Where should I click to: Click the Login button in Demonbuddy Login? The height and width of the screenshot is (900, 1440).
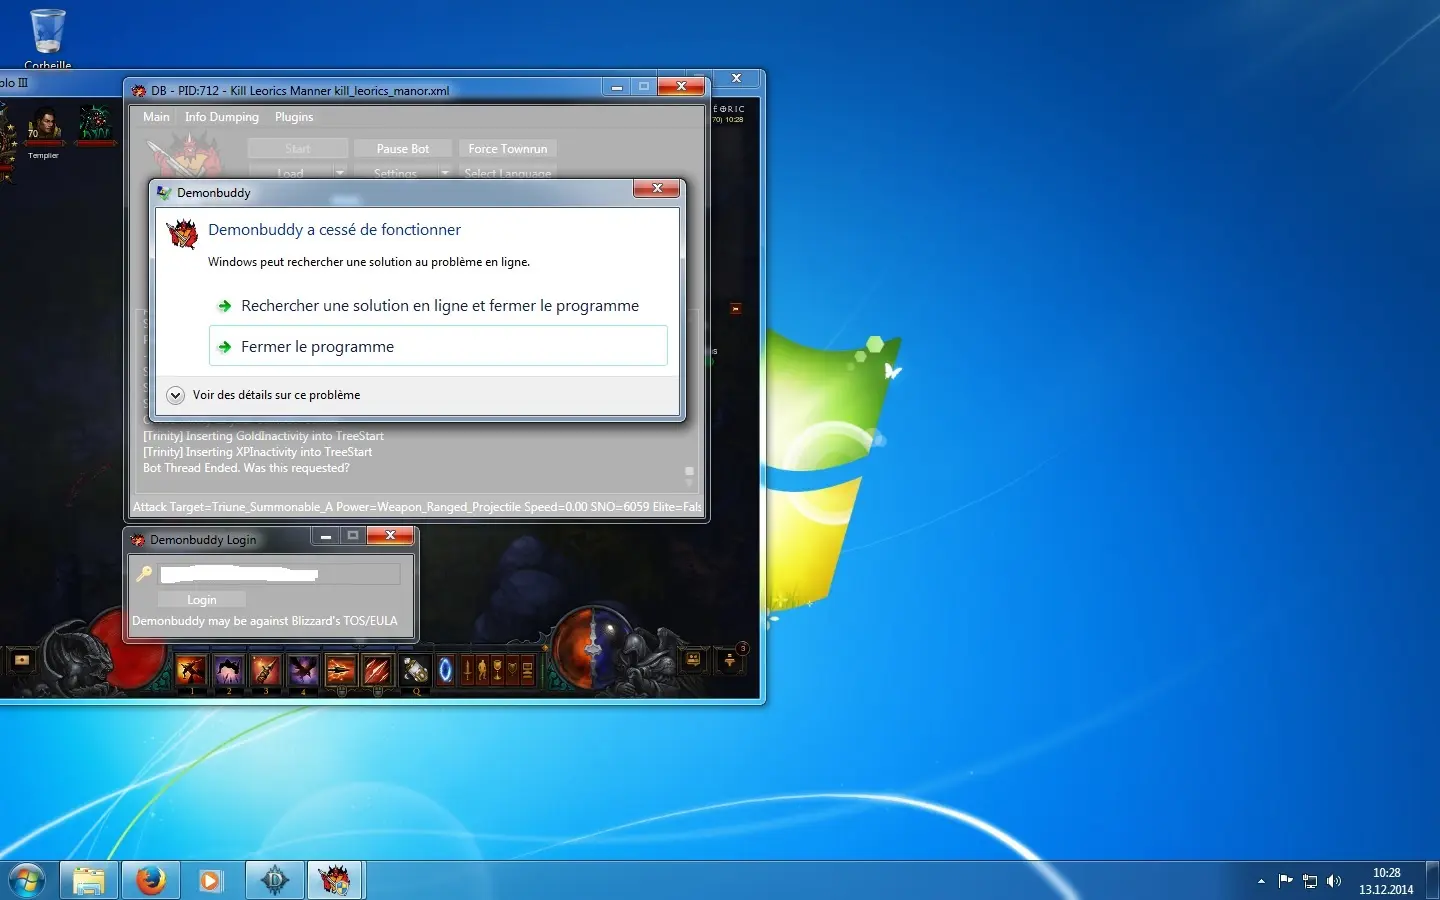[201, 599]
